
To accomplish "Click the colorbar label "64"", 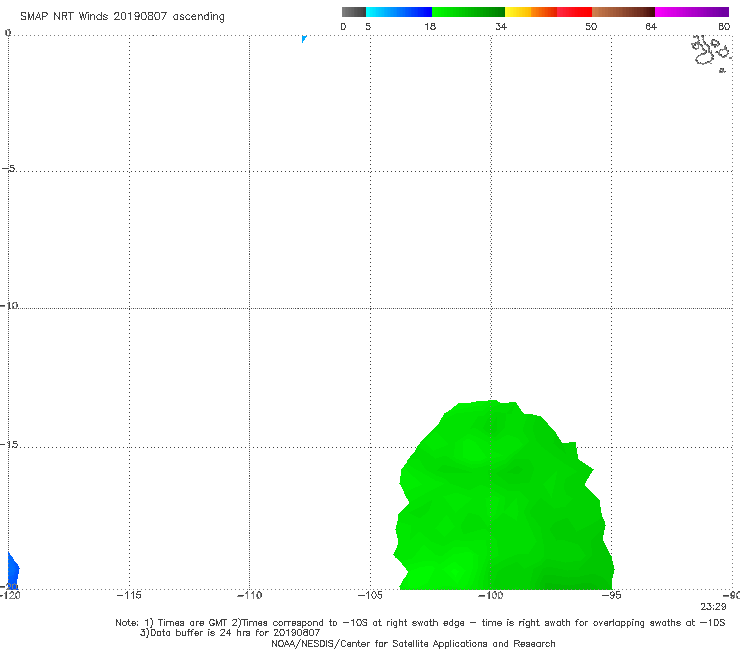I will click(x=651, y=27).
